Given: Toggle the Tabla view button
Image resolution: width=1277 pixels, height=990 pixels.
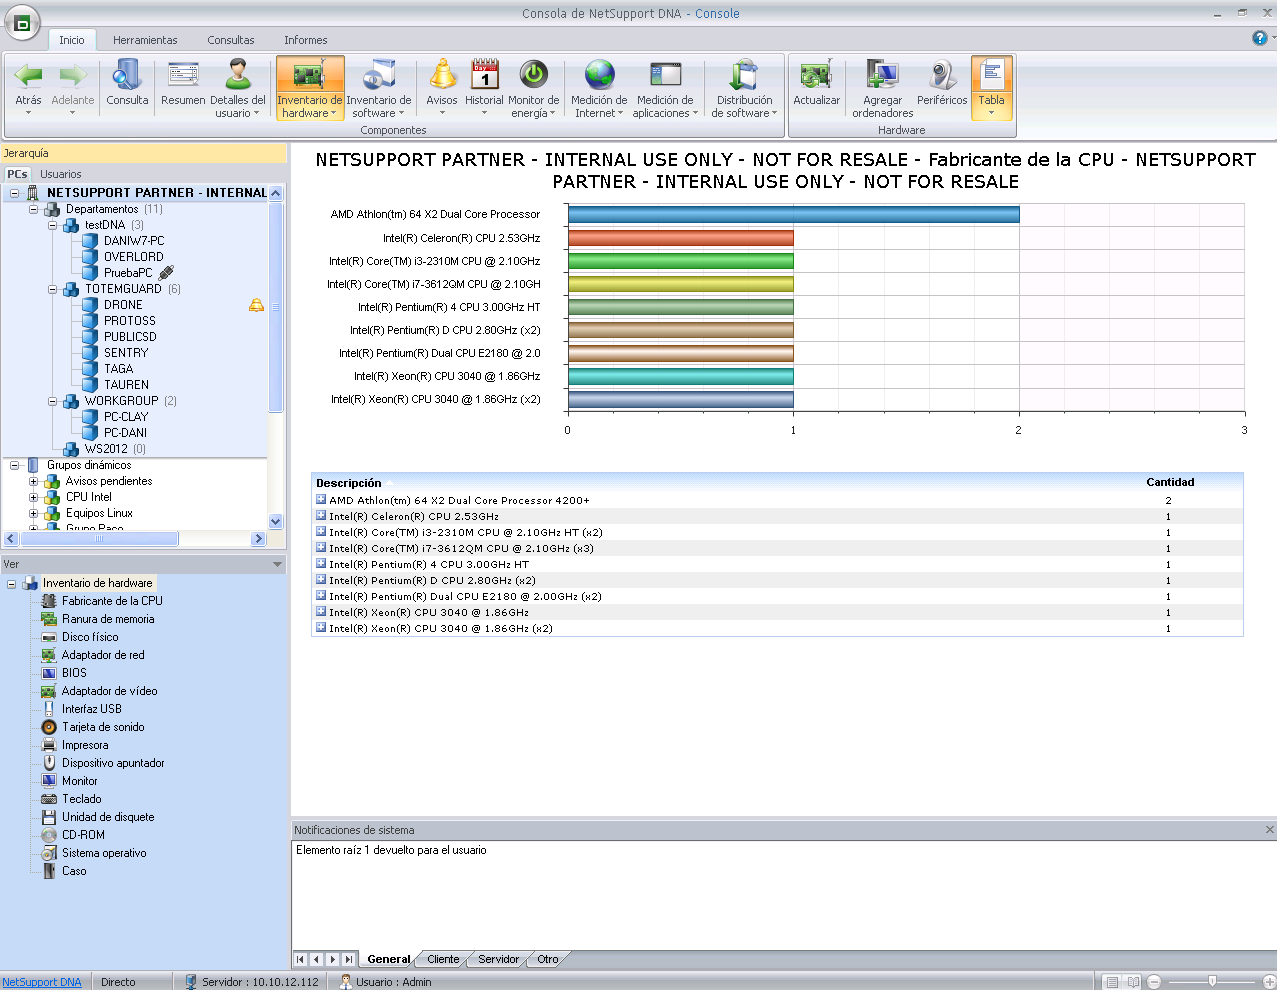Looking at the screenshot, I should tap(992, 87).
